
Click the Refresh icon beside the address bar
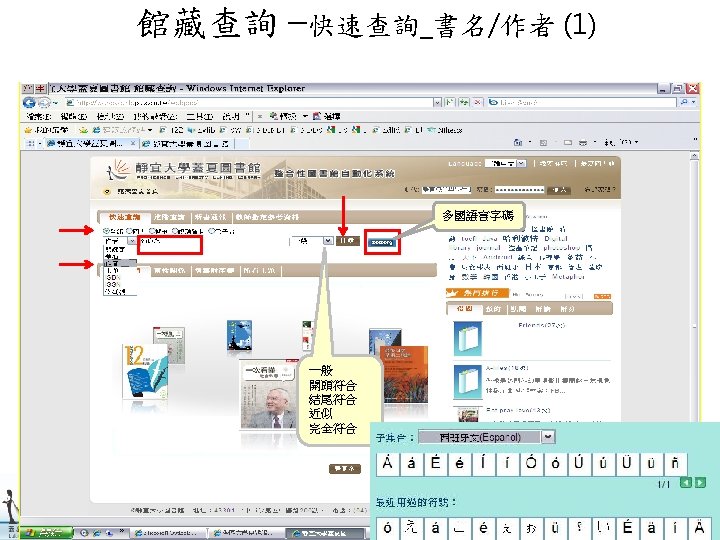(x=464, y=102)
